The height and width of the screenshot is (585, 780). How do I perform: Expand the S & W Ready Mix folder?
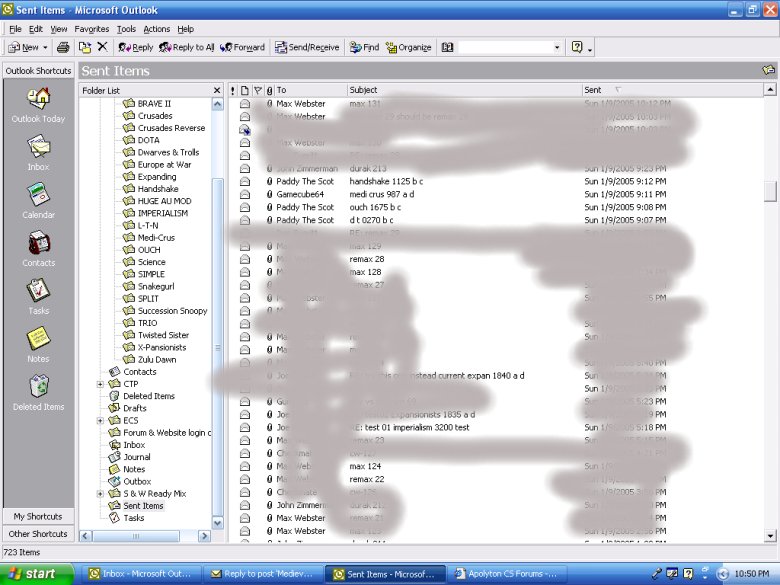pos(100,494)
